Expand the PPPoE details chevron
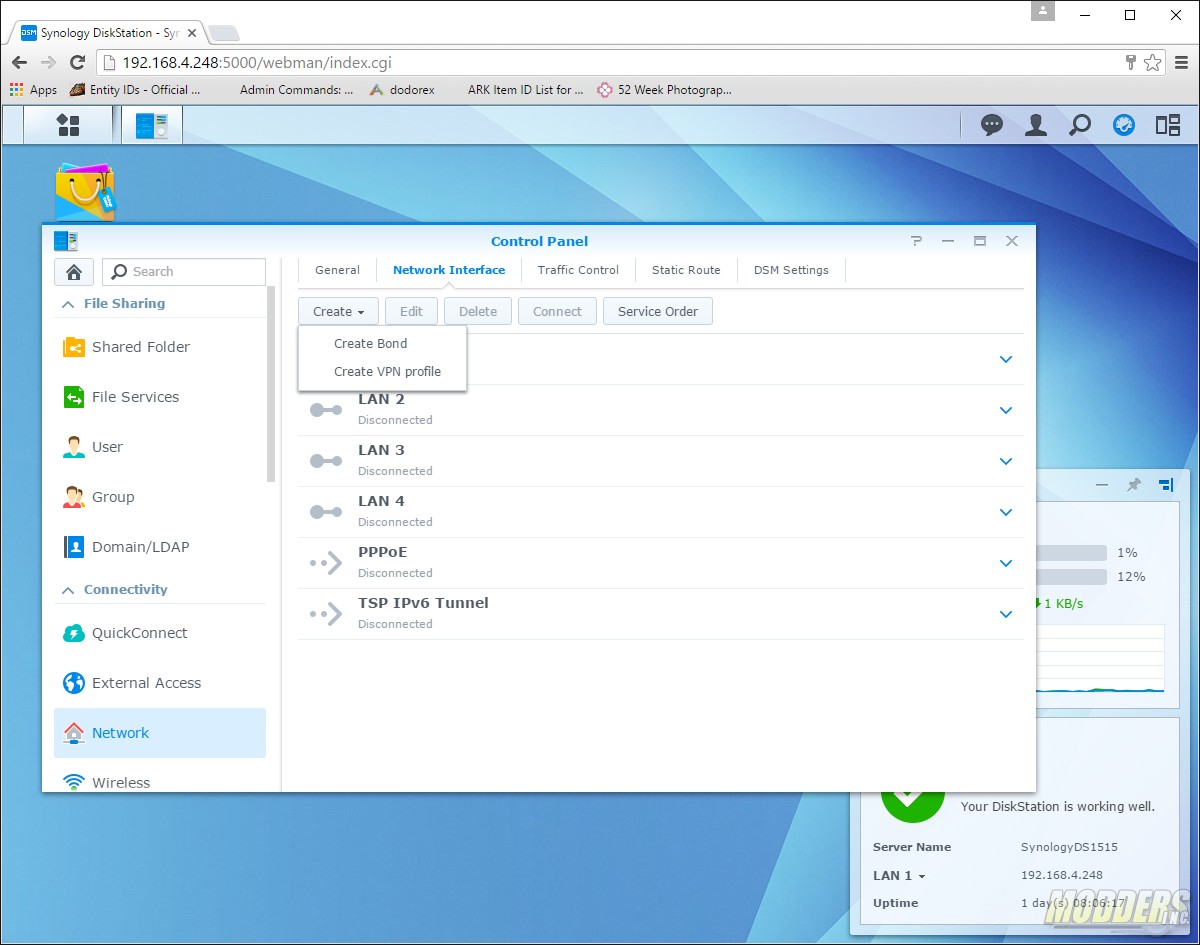The image size is (1200, 945). [1006, 563]
